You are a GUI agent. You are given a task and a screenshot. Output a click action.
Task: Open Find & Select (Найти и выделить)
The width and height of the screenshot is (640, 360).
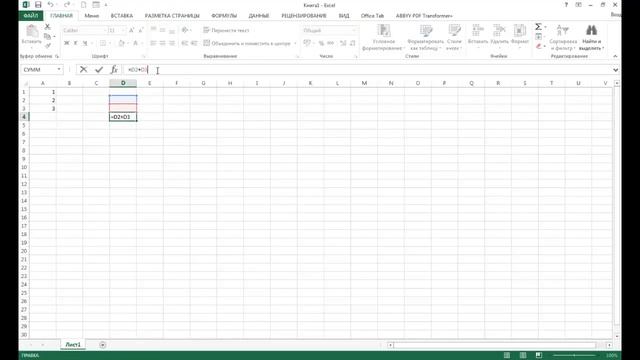[x=591, y=38]
